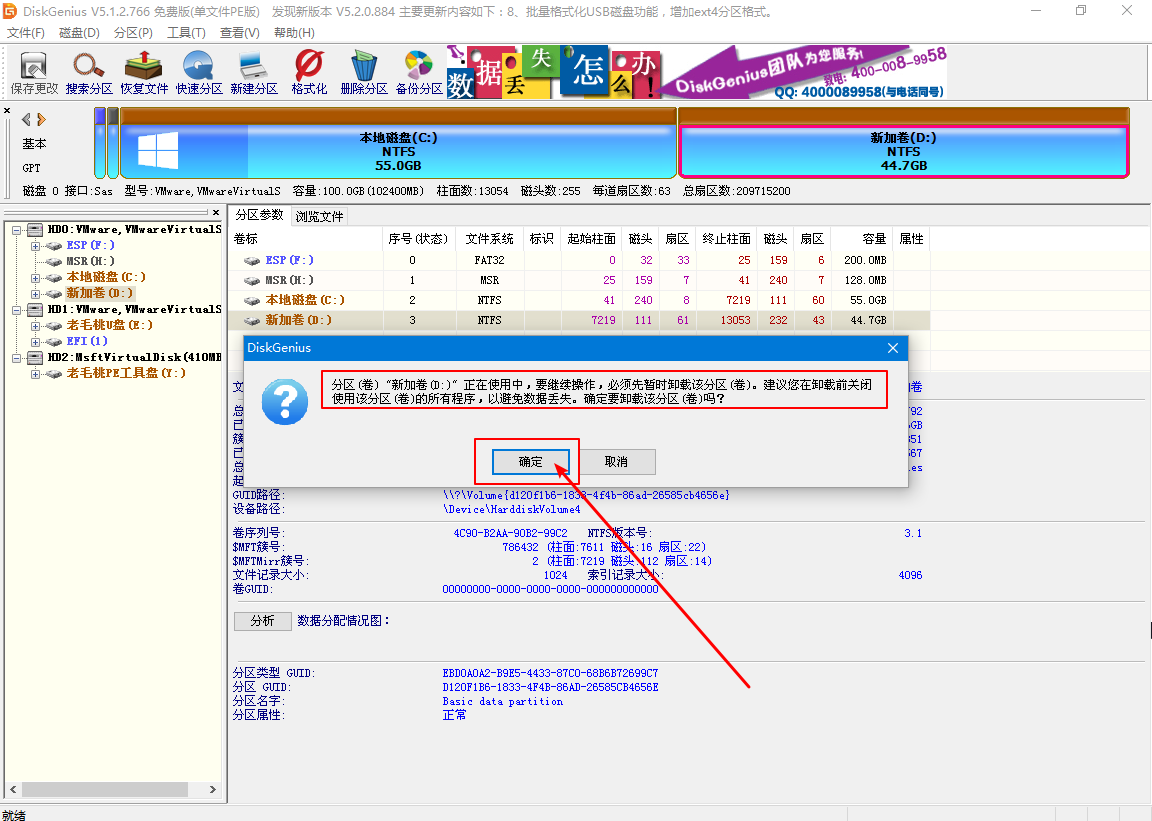Click the HD0 hard disk icon in the tree
Image resolution: width=1152 pixels, height=821 pixels.
[35, 230]
